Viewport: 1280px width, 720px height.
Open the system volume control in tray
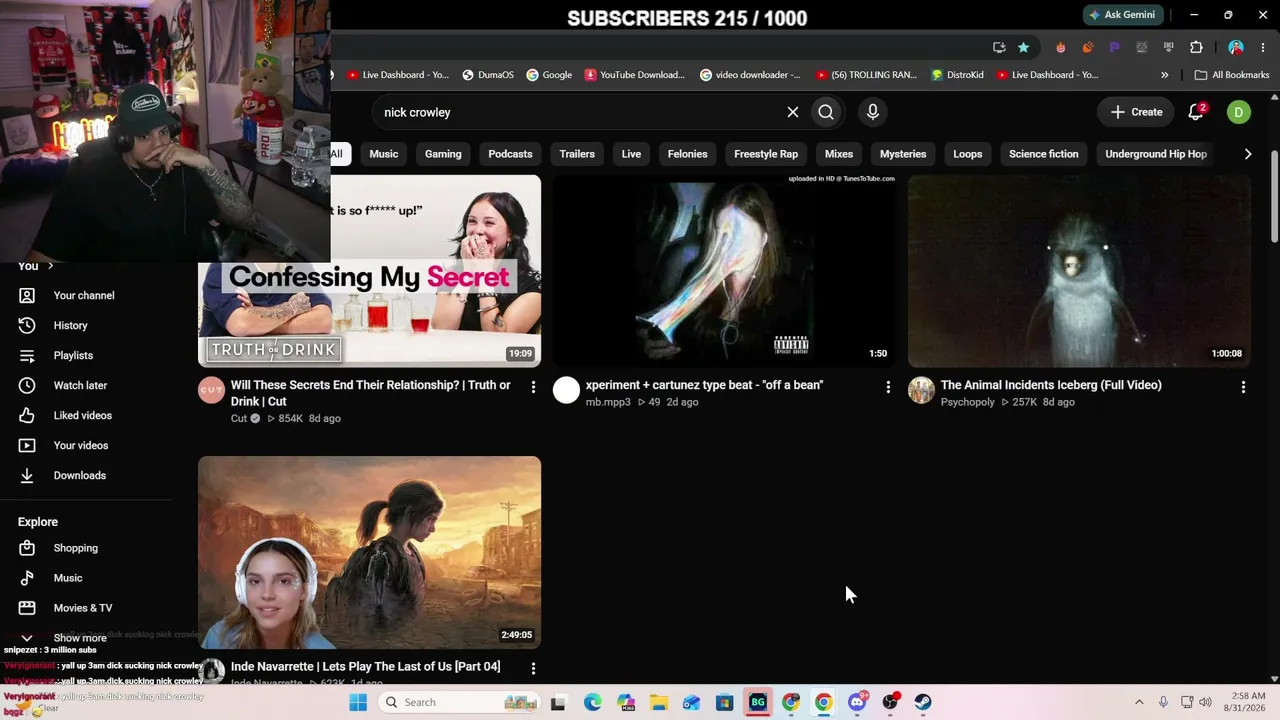click(x=1205, y=702)
